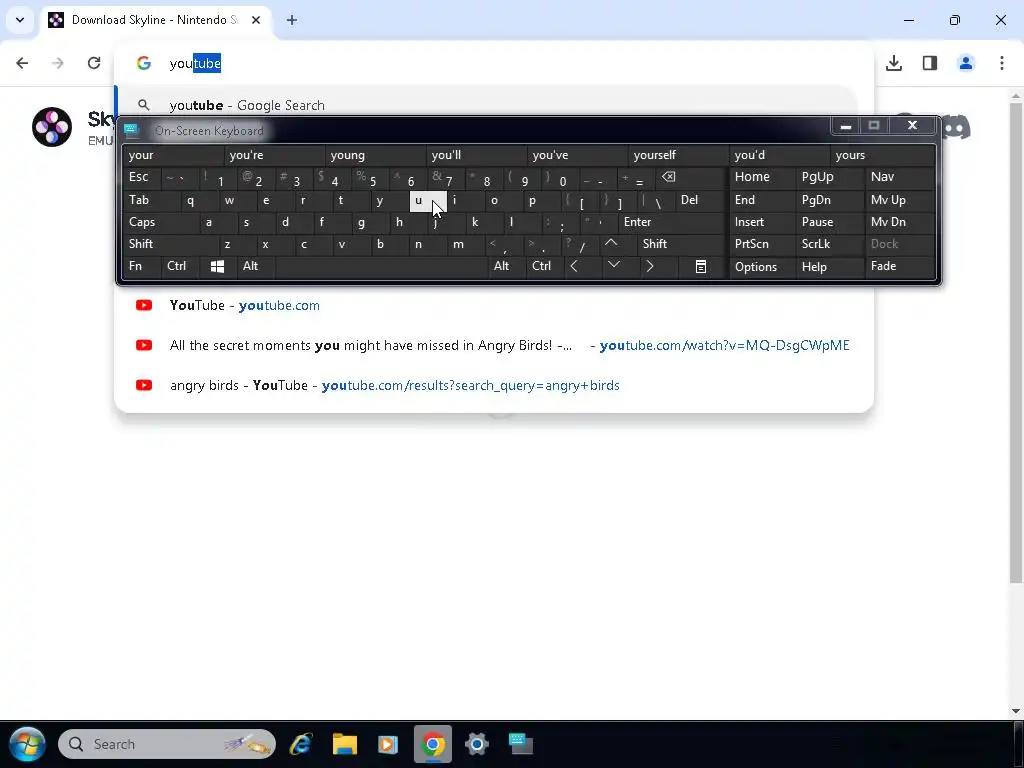Open On-Screen Keyboard taskbar icon
Screen dimensions: 1024x768
pyautogui.click(x=520, y=744)
